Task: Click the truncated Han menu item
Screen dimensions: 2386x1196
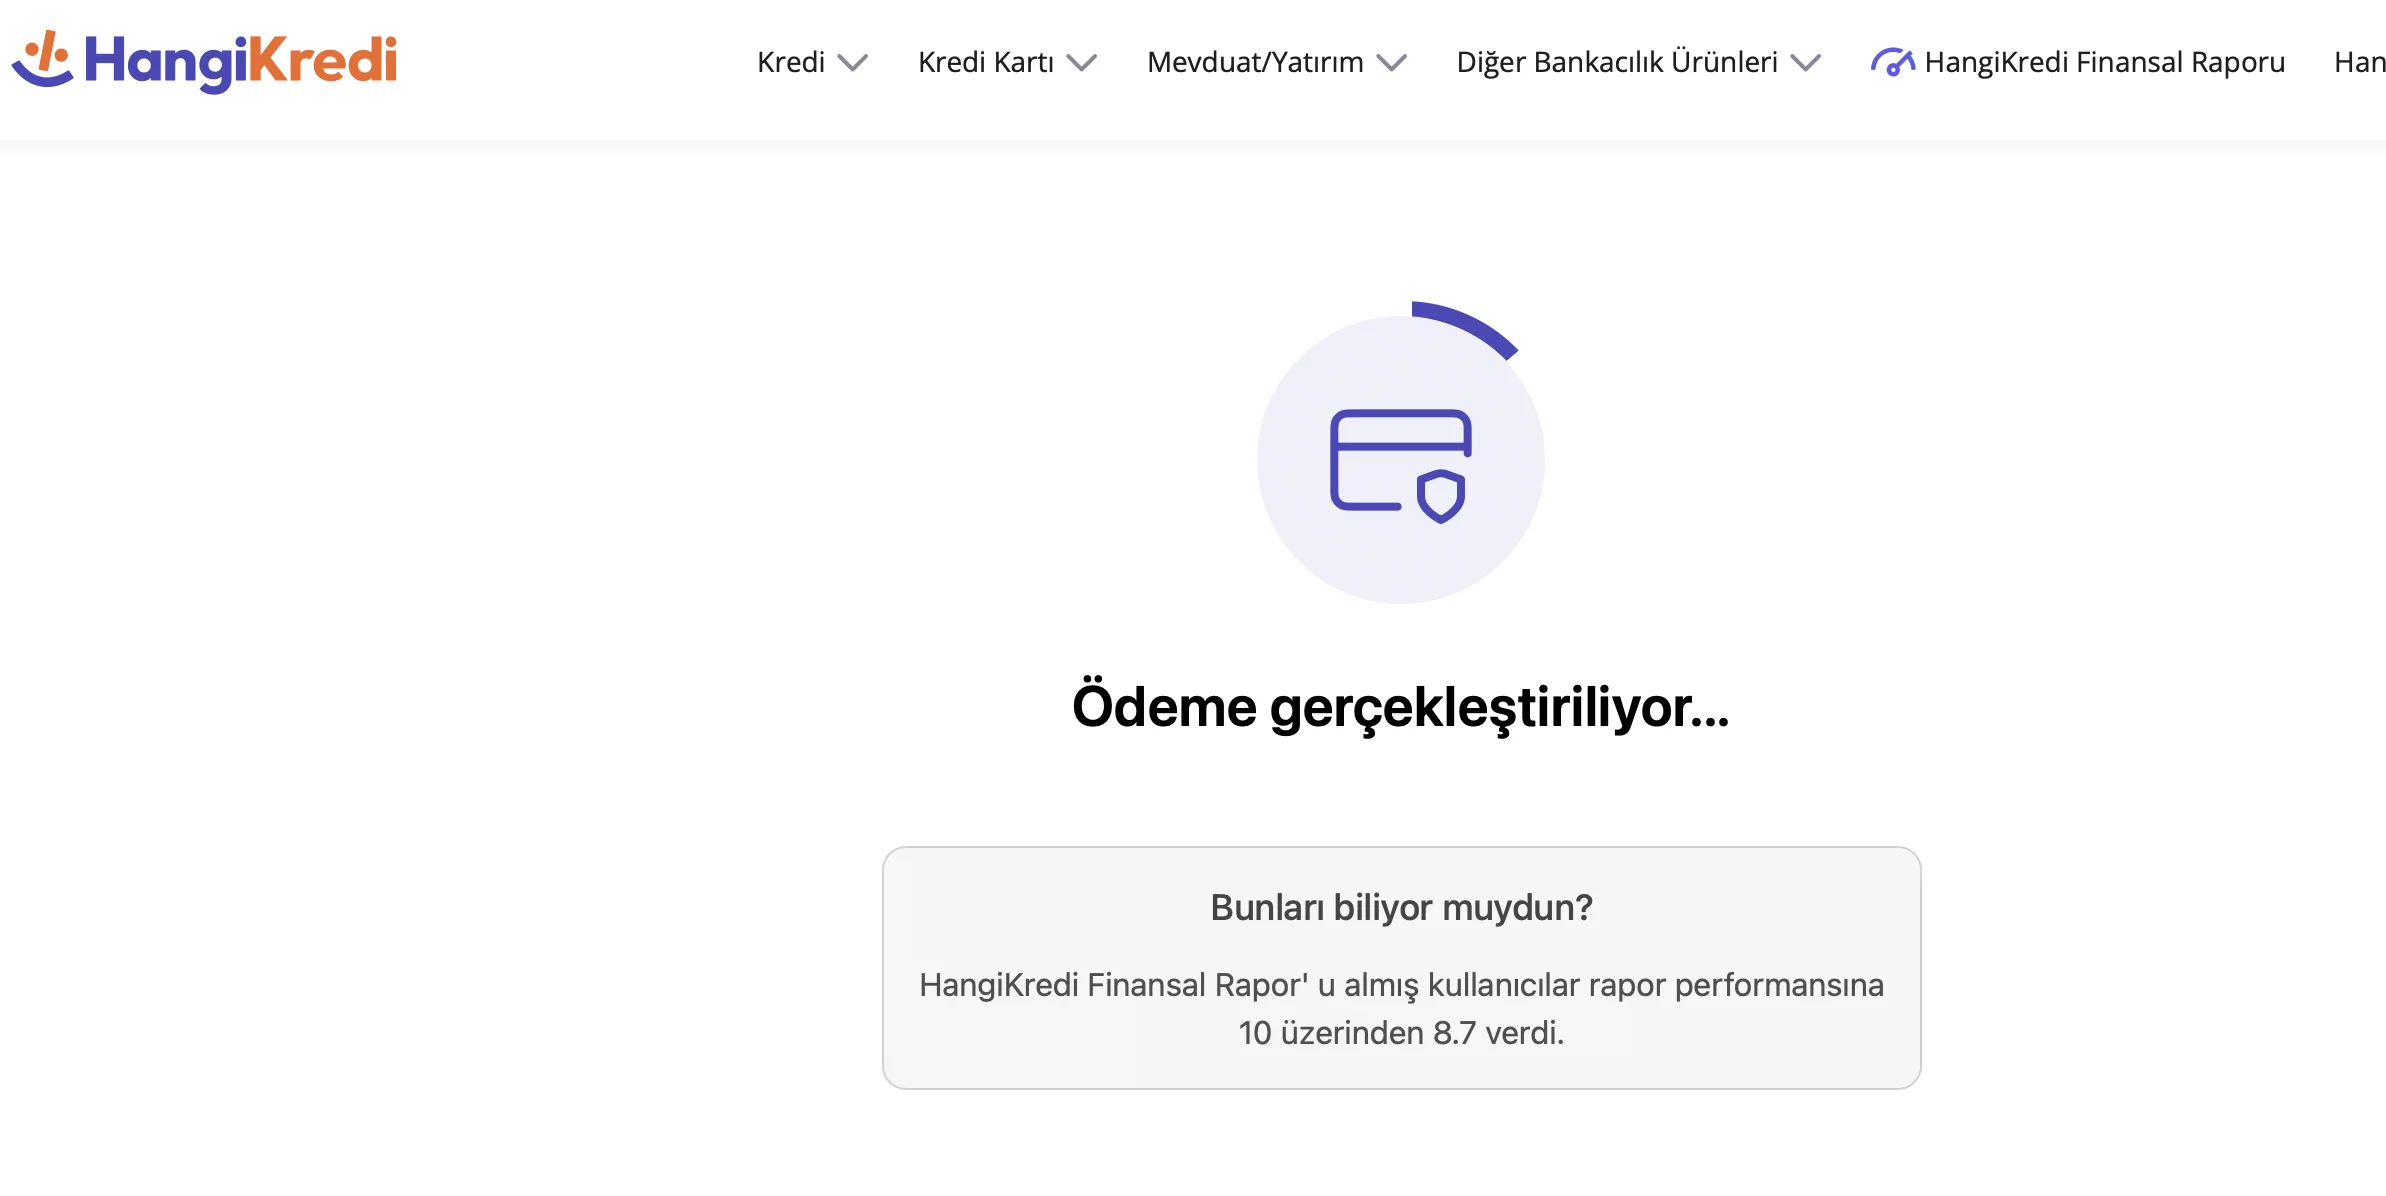Action: [x=2362, y=62]
